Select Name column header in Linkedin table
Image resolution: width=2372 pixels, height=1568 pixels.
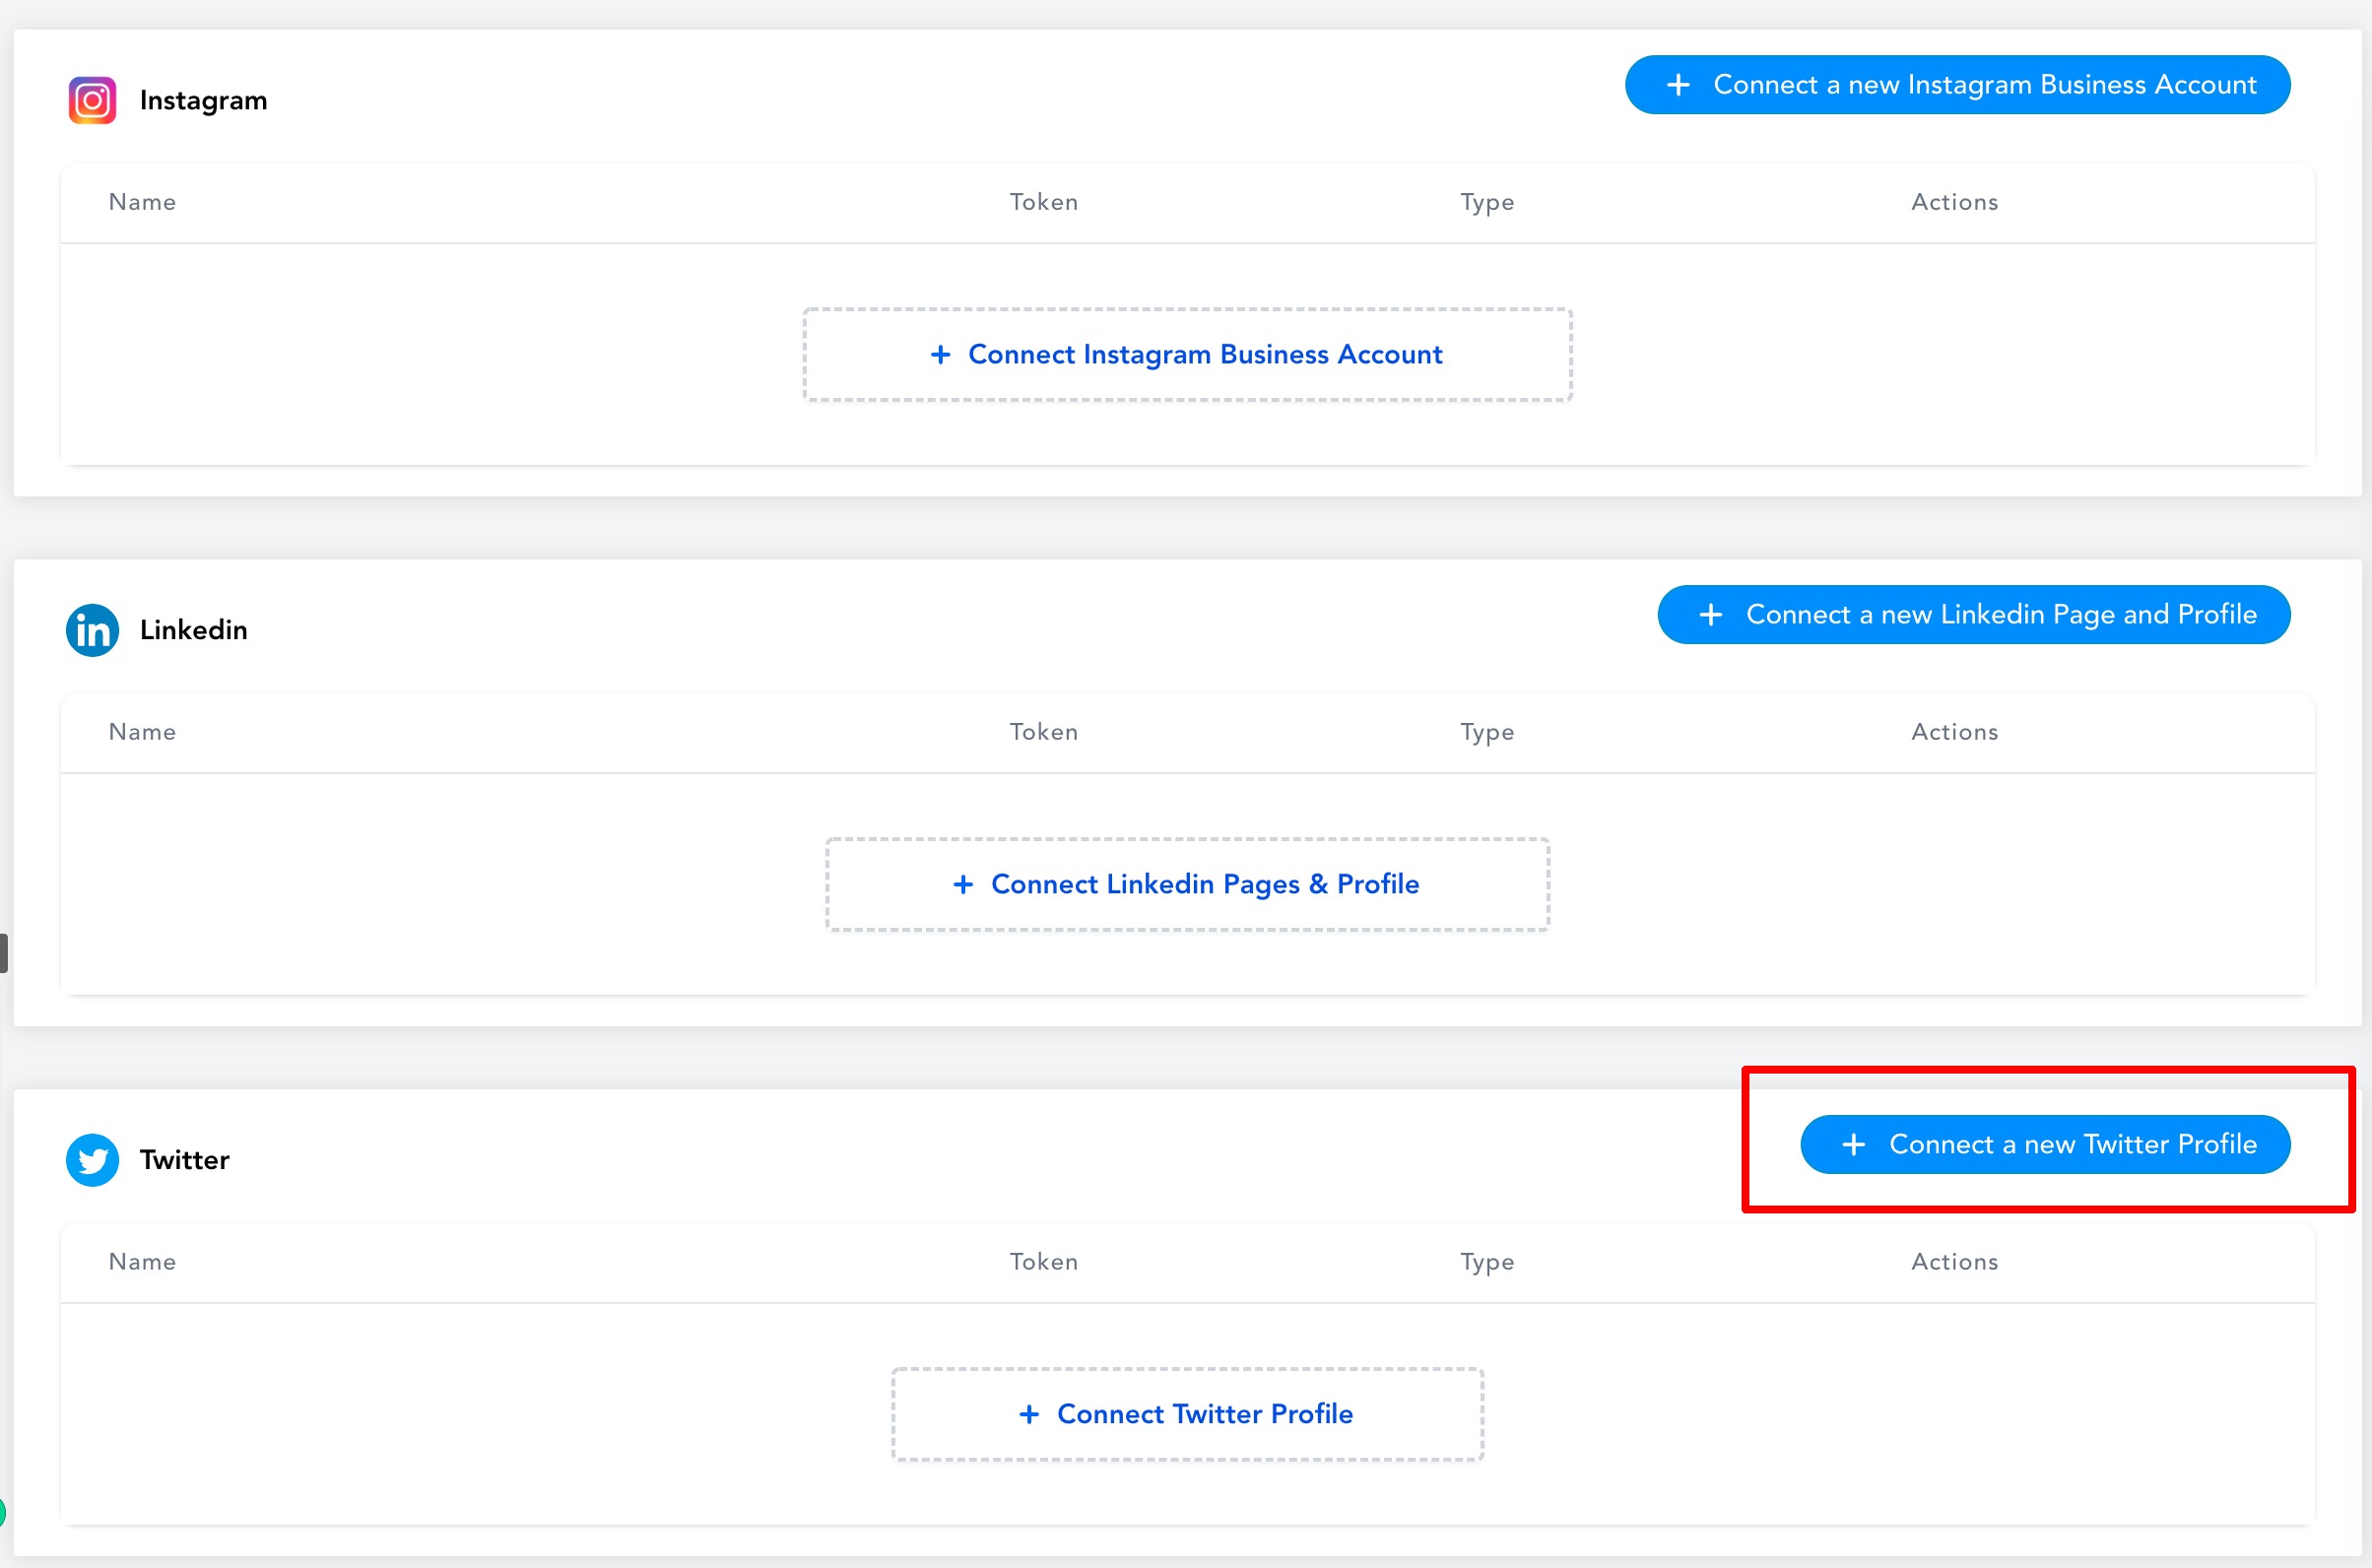coord(142,732)
